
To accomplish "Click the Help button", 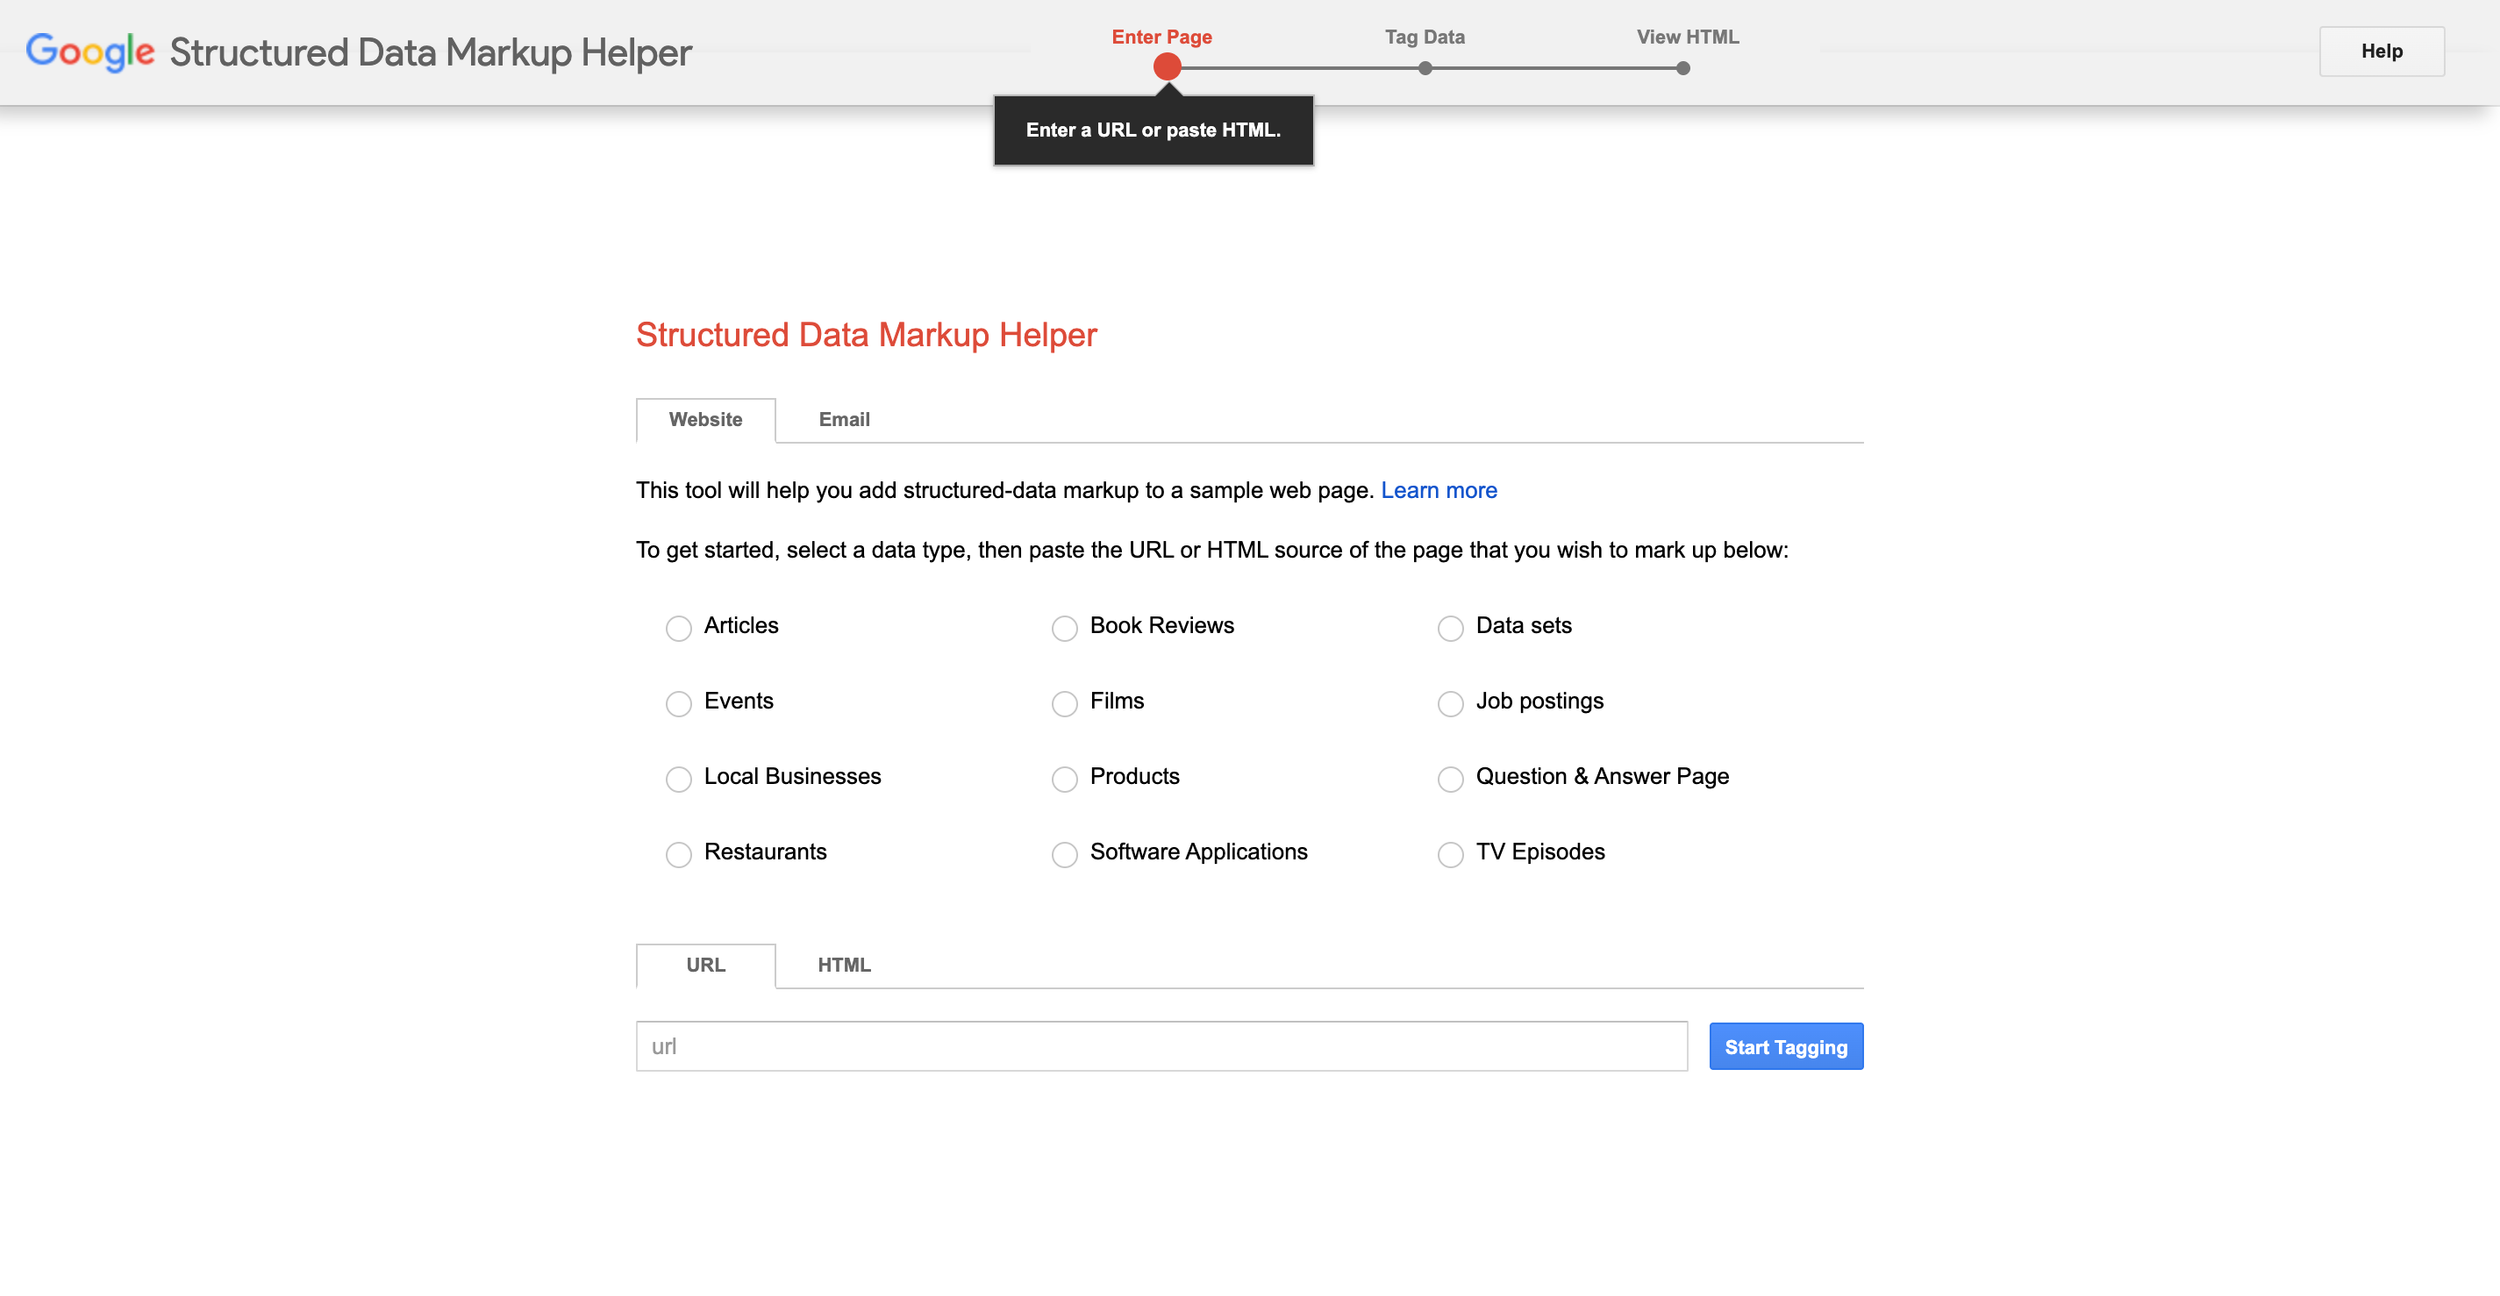I will coord(2381,51).
